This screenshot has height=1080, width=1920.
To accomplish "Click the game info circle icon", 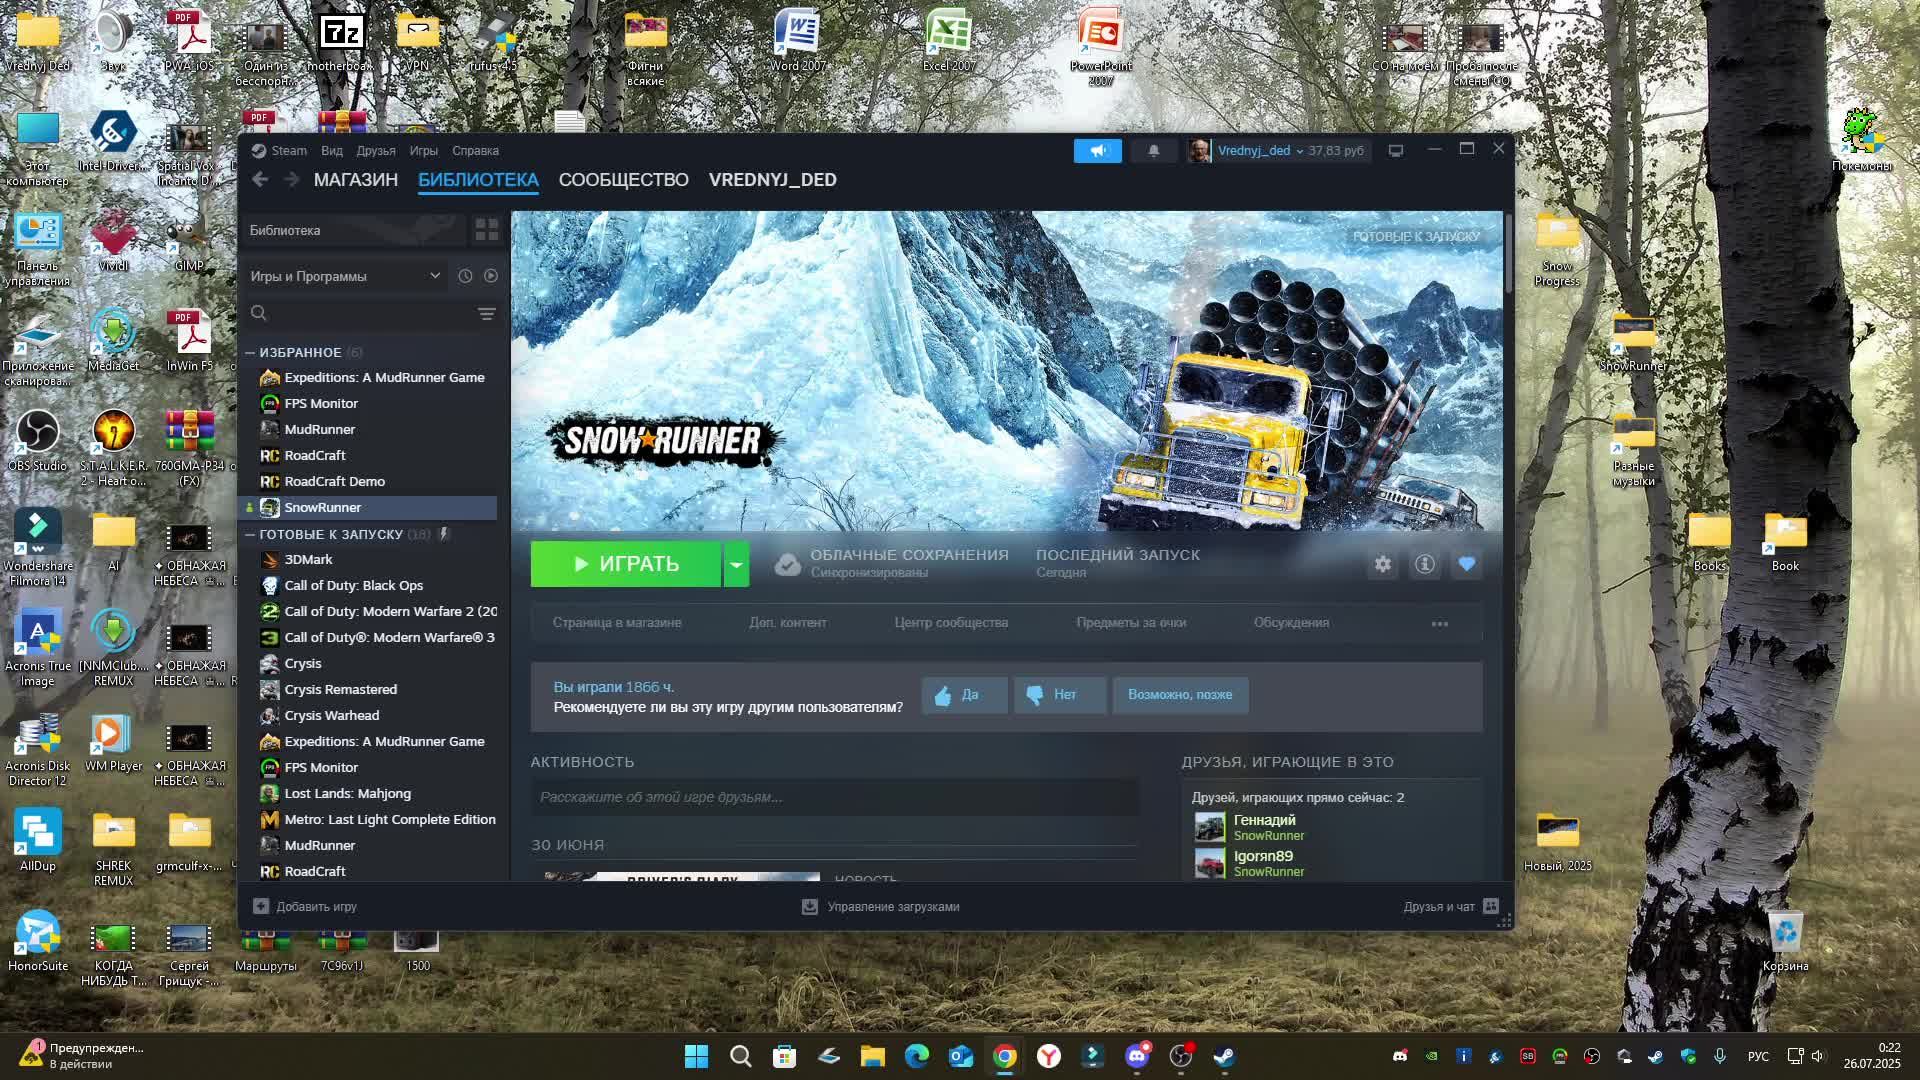I will tap(1424, 564).
